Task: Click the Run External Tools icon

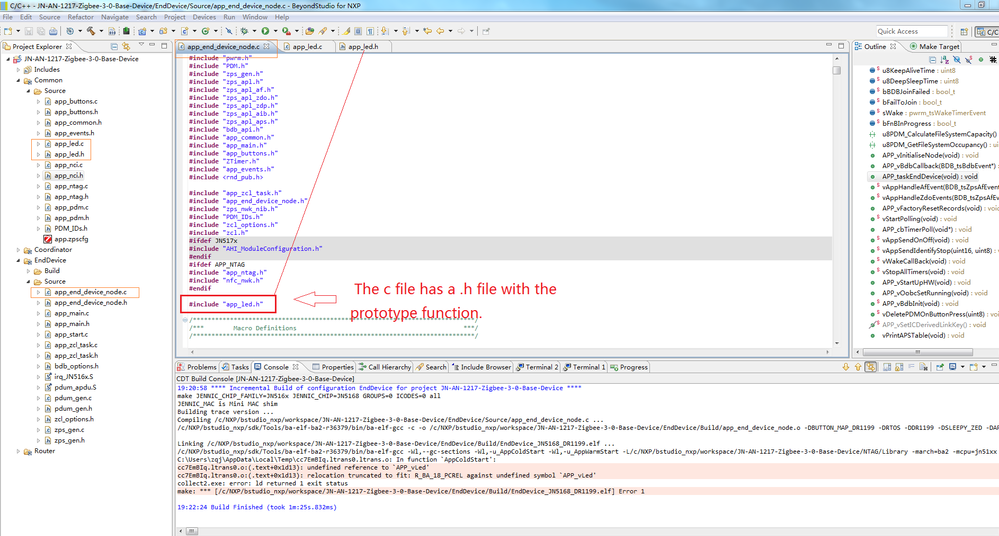Action: click(286, 31)
